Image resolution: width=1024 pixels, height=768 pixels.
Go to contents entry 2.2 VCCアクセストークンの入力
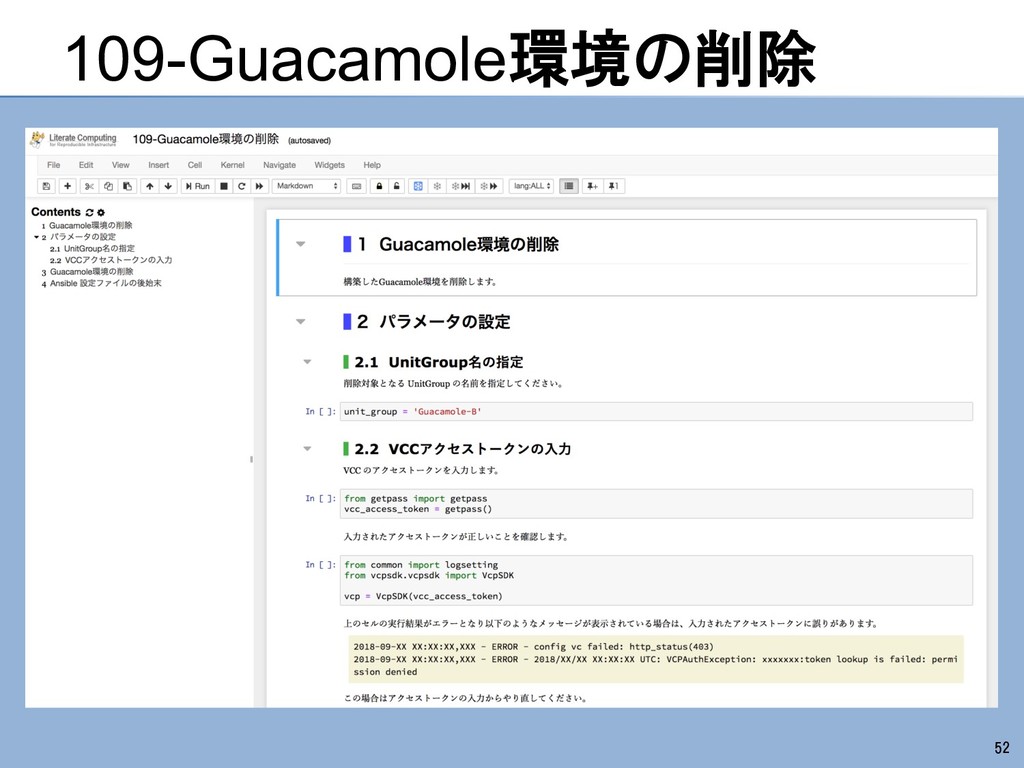click(x=111, y=260)
